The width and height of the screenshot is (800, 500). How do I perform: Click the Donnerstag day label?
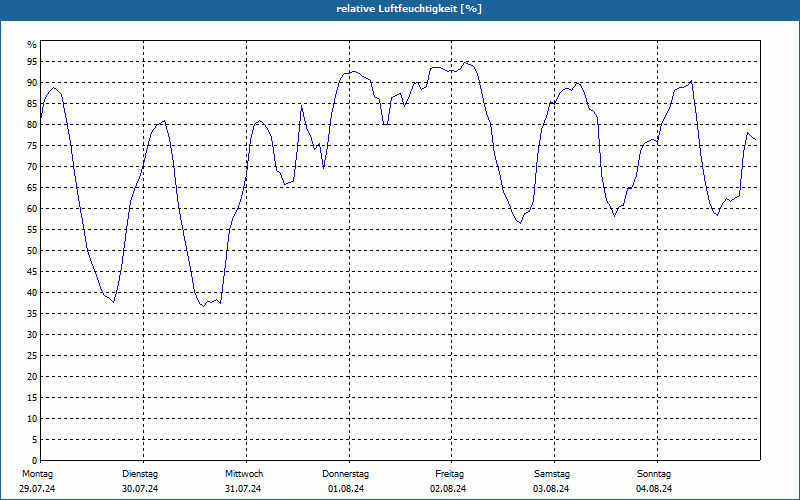(345, 474)
